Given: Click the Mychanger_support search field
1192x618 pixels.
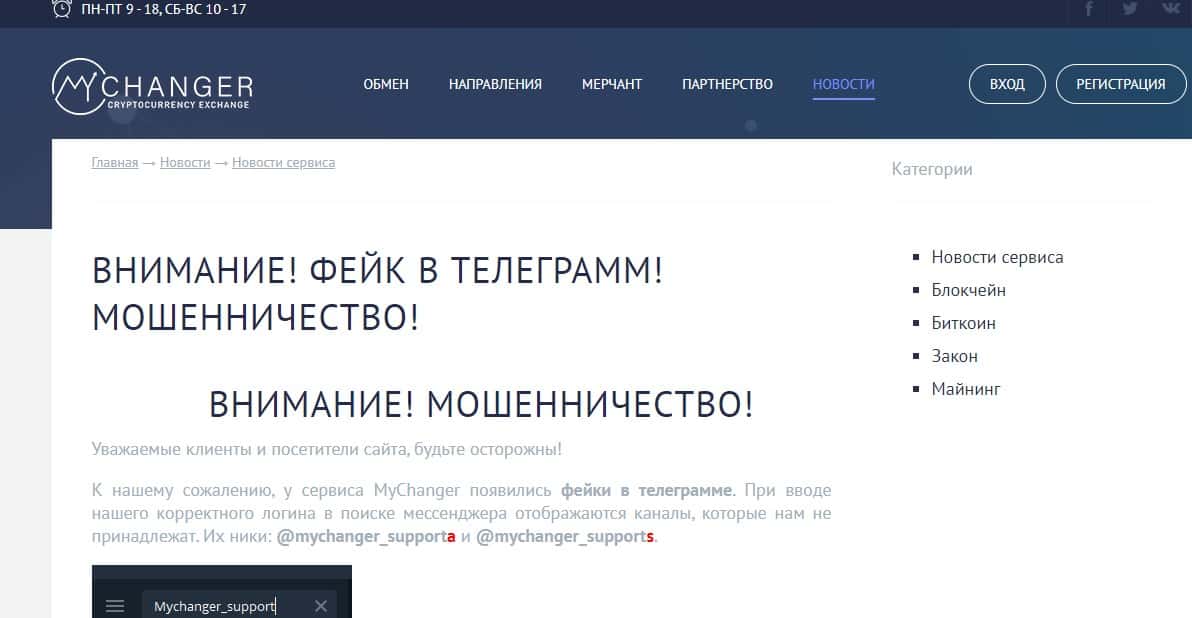Looking at the screenshot, I should [x=239, y=606].
